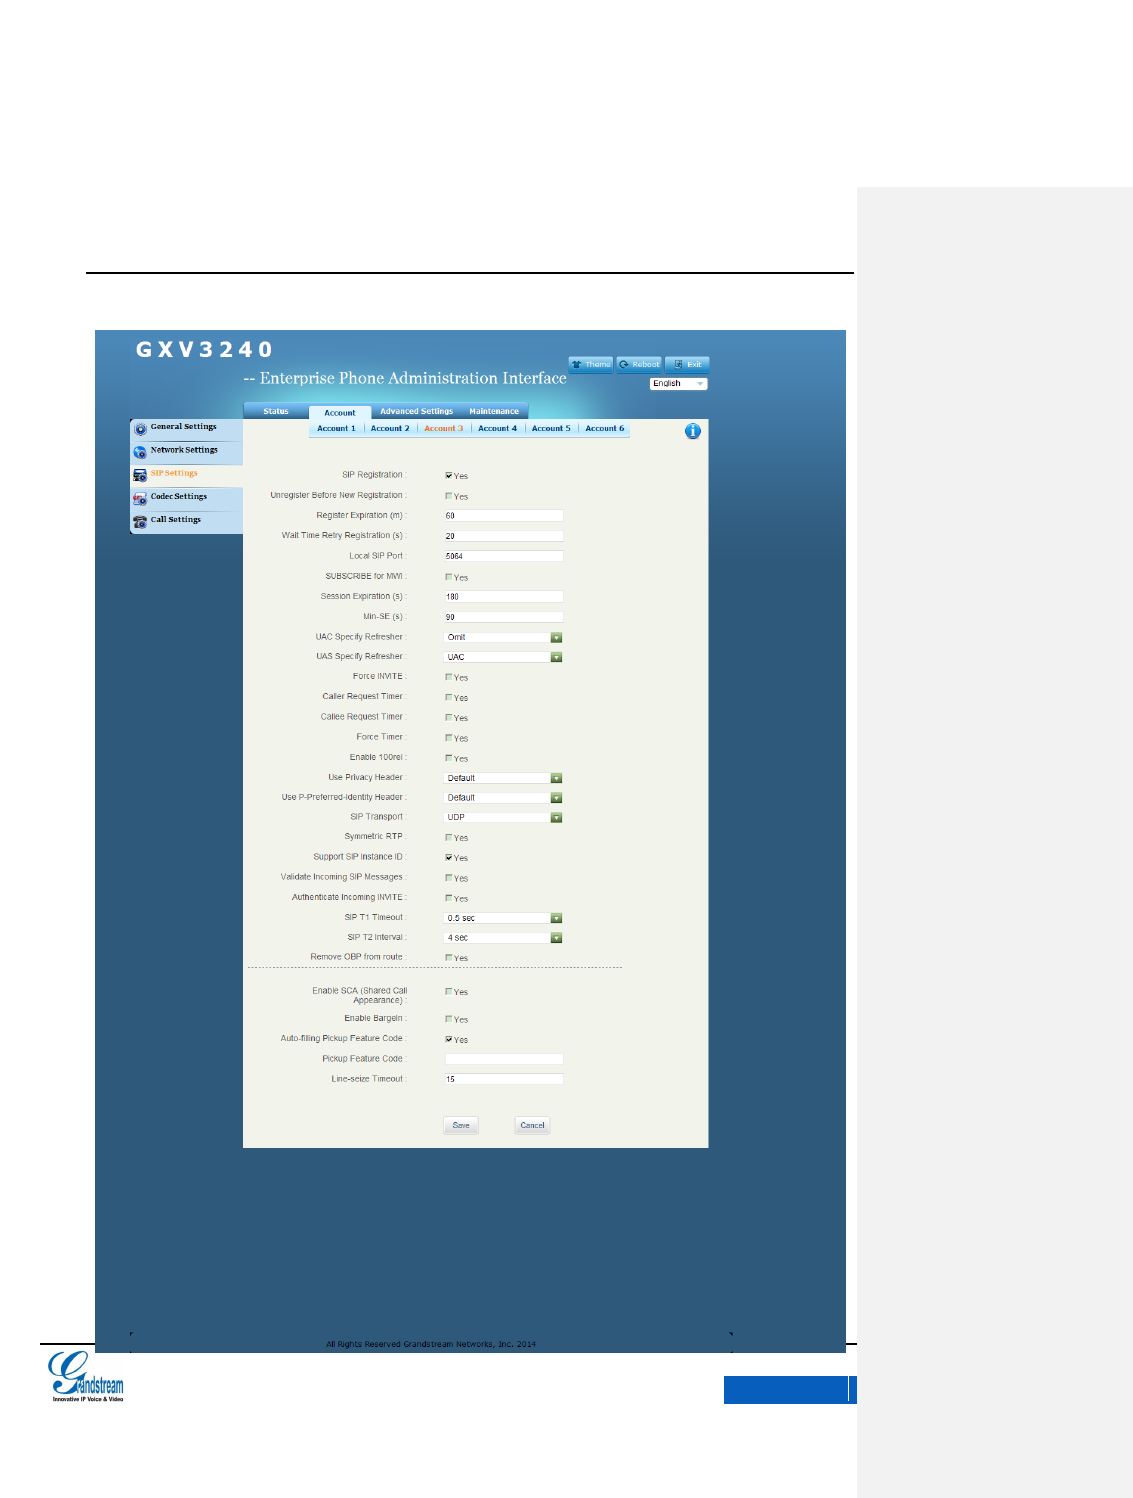
Task: Click Wait Time Retry Registration field
Action: [x=504, y=536]
